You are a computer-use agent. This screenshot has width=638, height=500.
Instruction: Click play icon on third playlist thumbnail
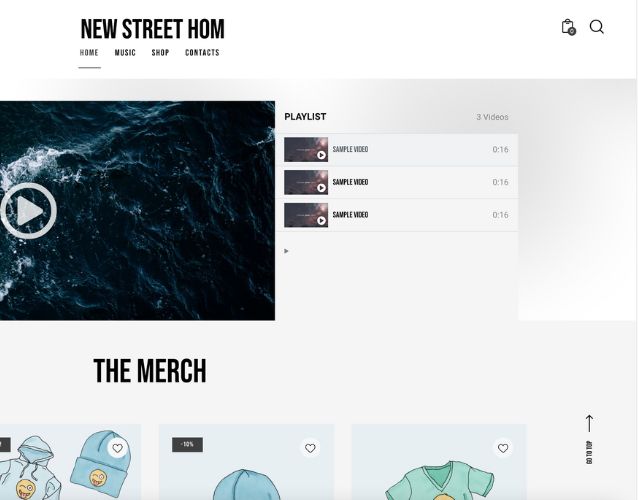[x=321, y=221]
